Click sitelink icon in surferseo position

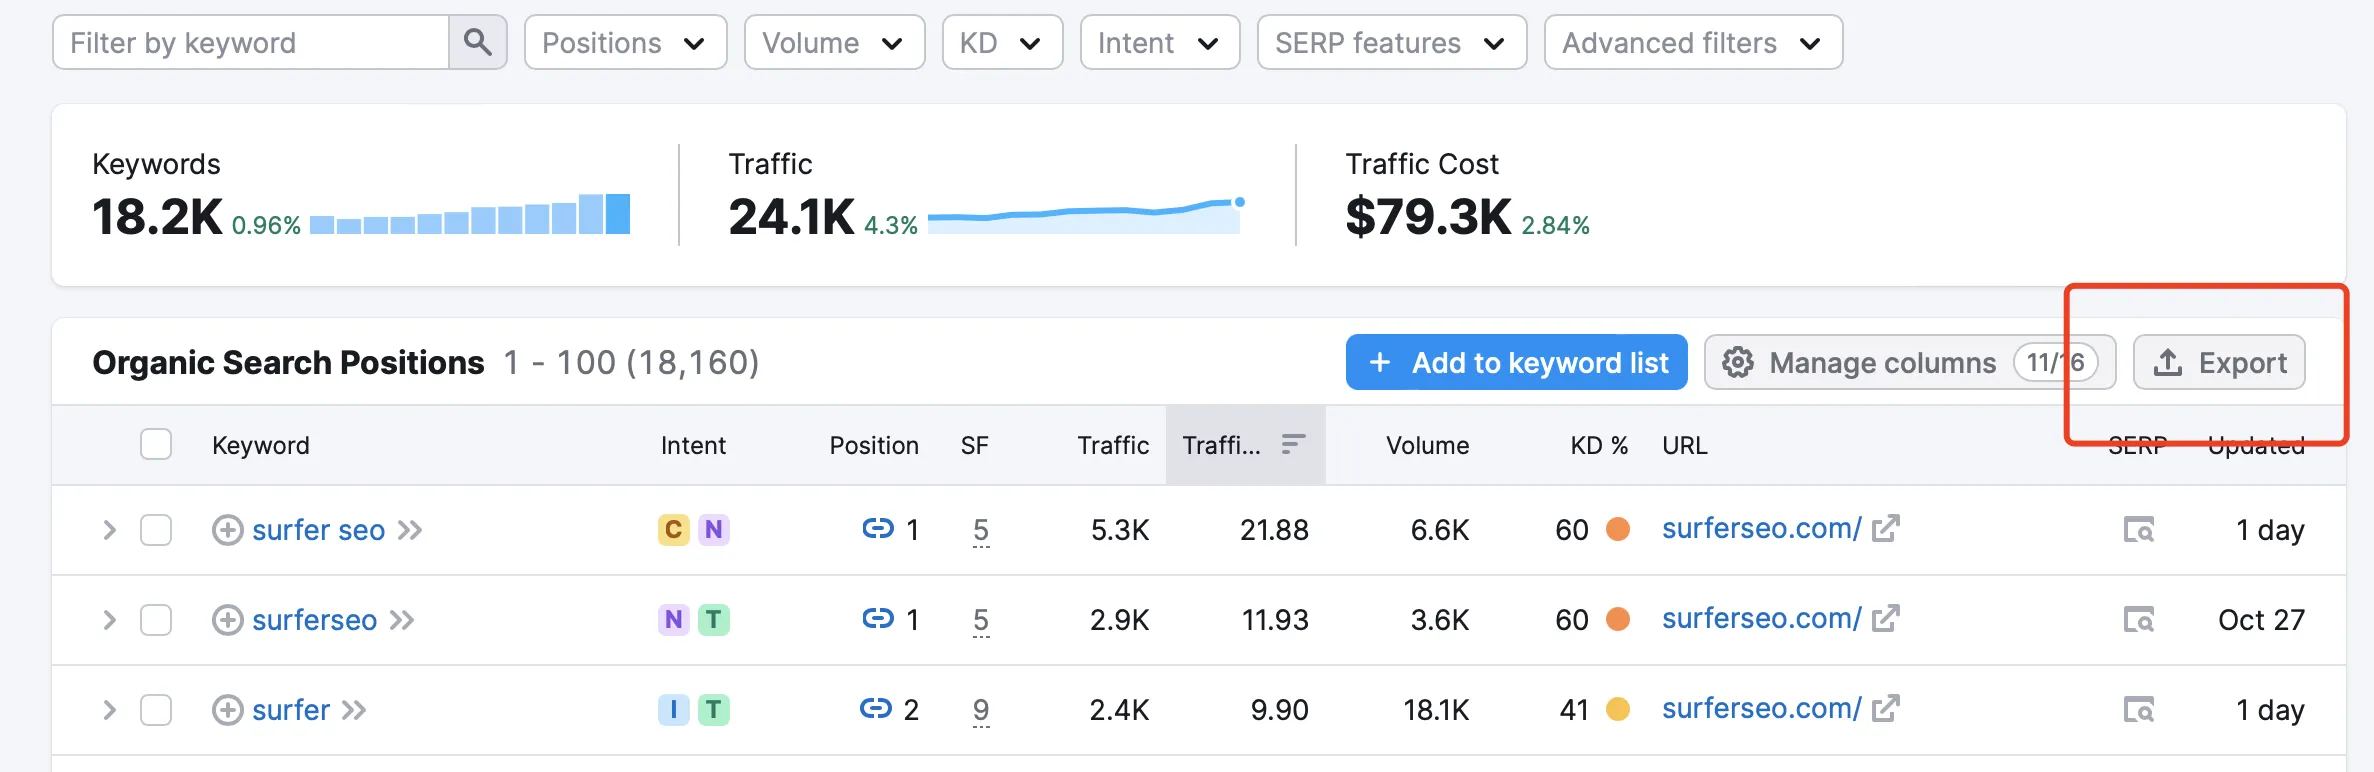click(878, 618)
